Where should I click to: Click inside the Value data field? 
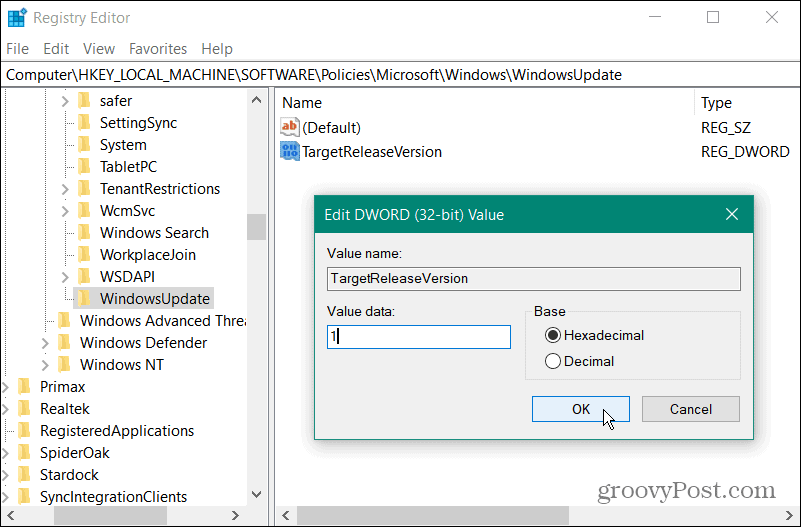[x=418, y=337]
